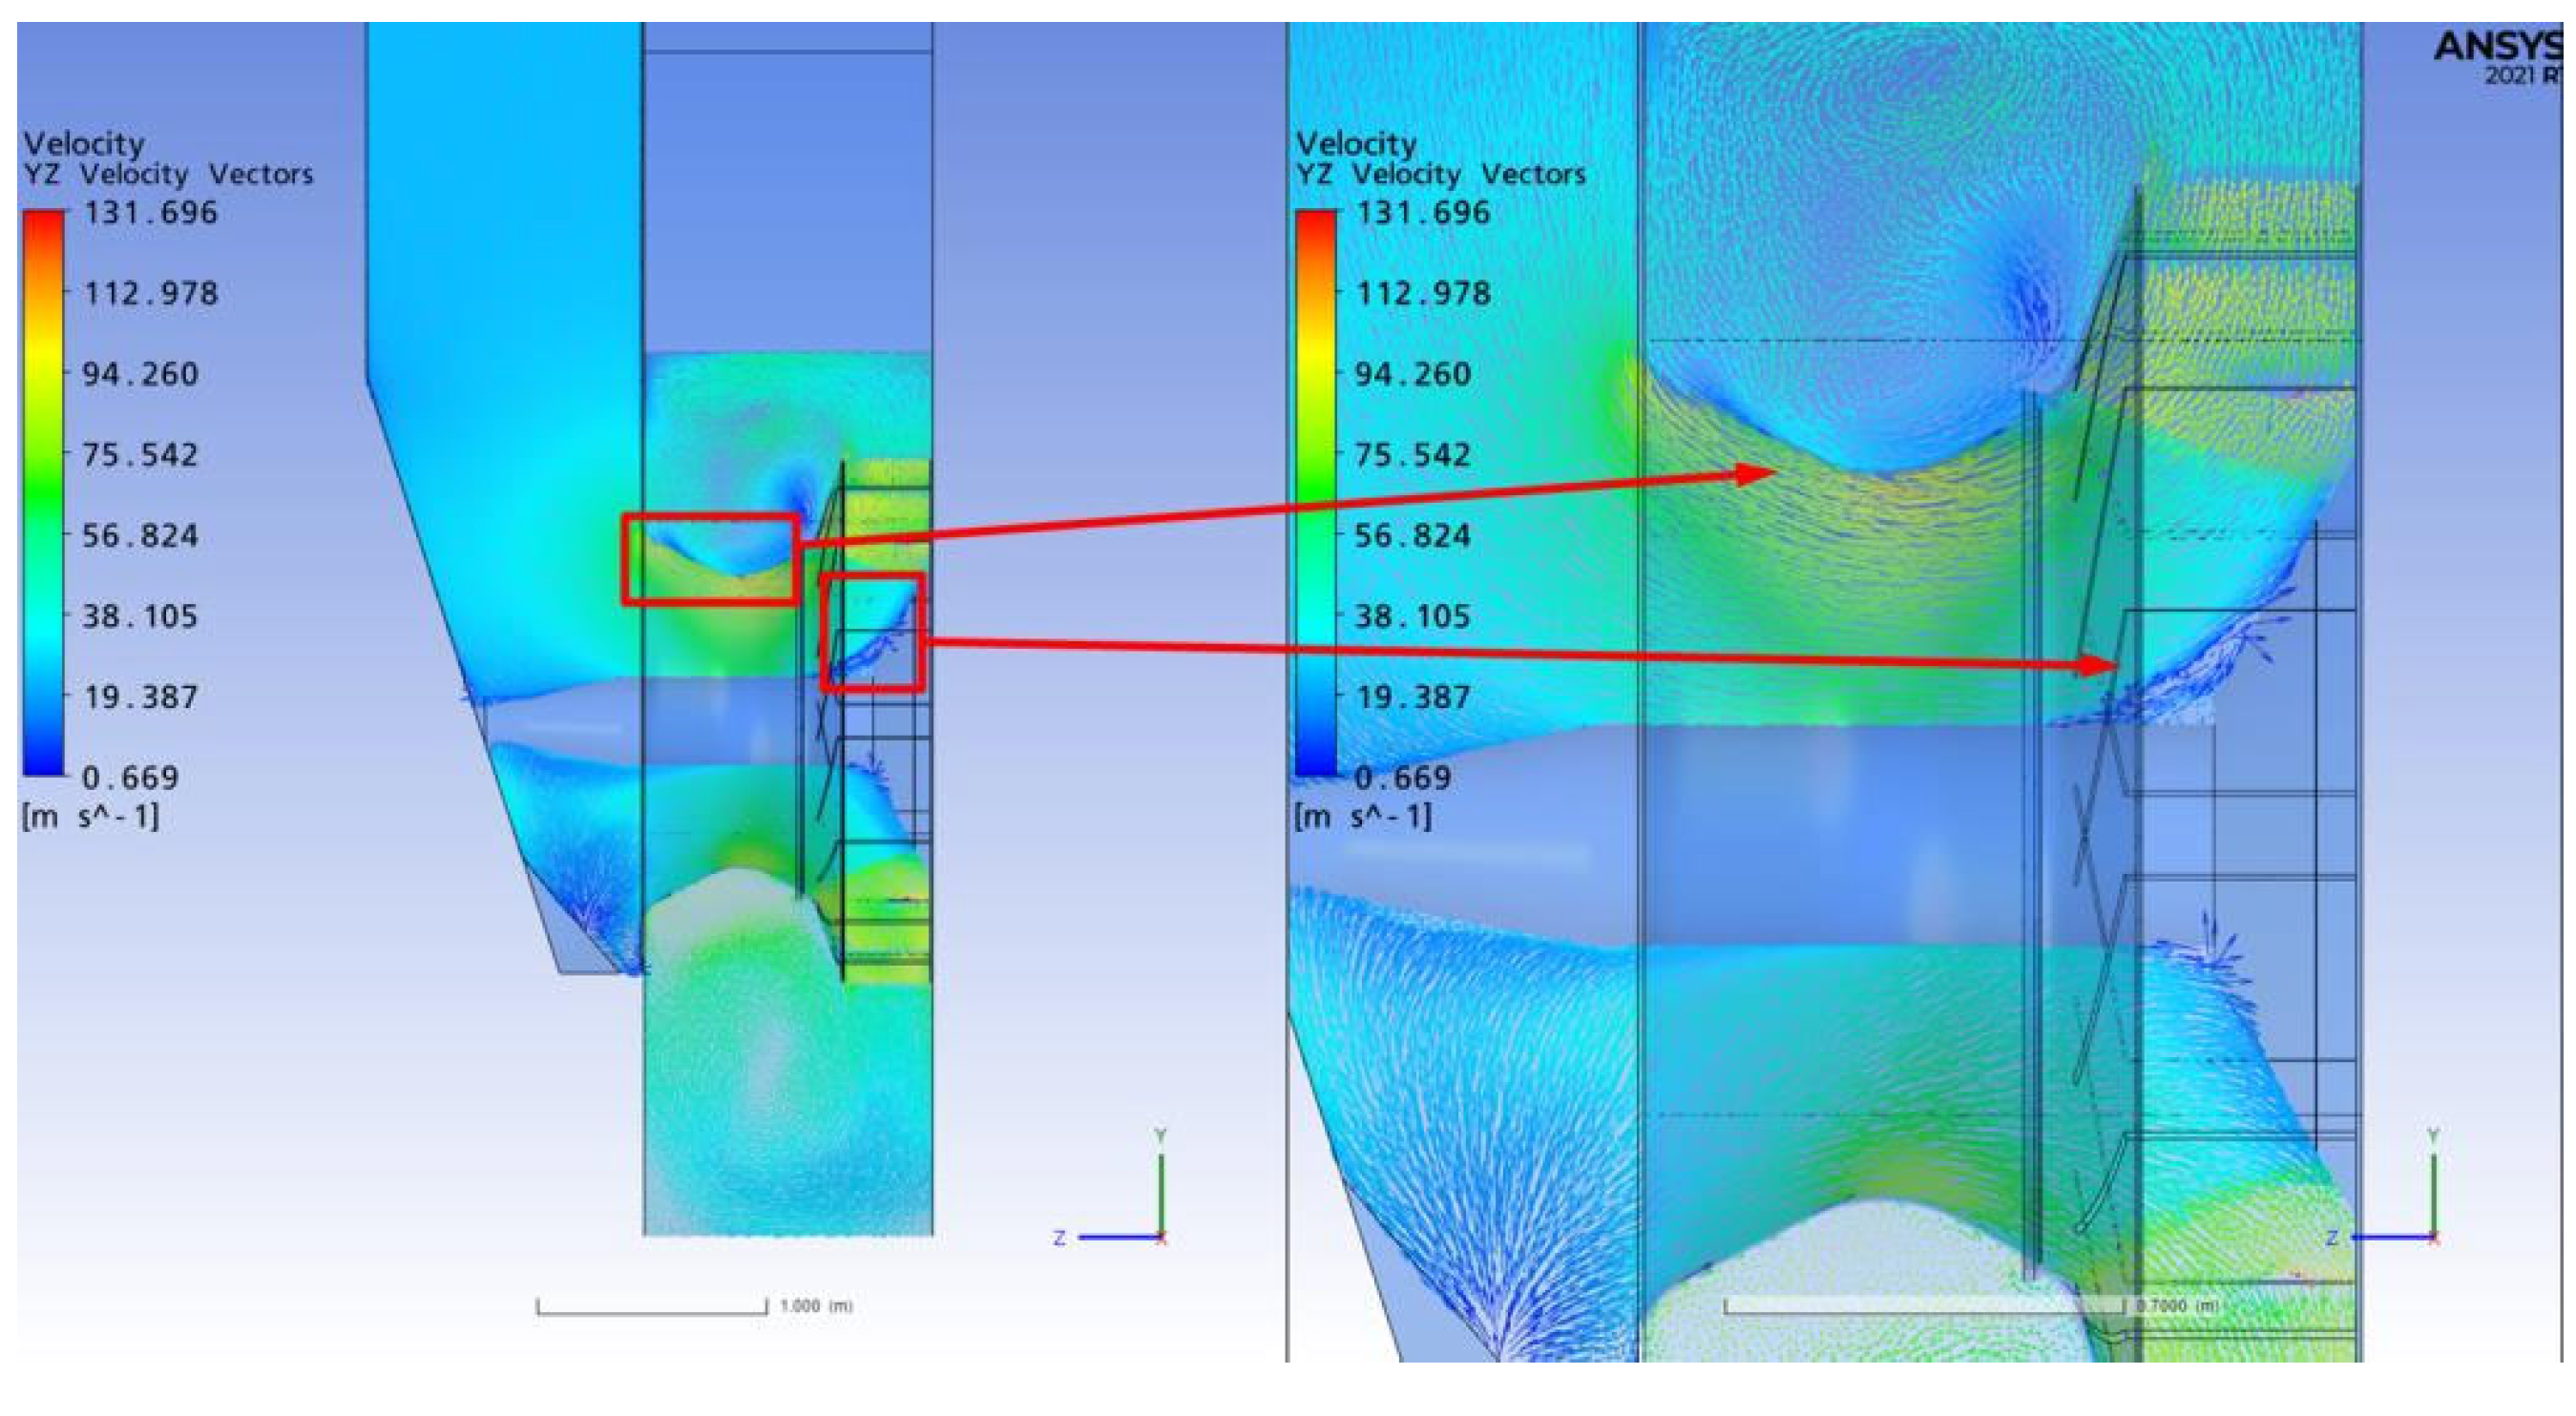Viewport: 2576px width, 1416px height.
Task: Click the left legend's [m s^-1] units label
Action: (90, 817)
